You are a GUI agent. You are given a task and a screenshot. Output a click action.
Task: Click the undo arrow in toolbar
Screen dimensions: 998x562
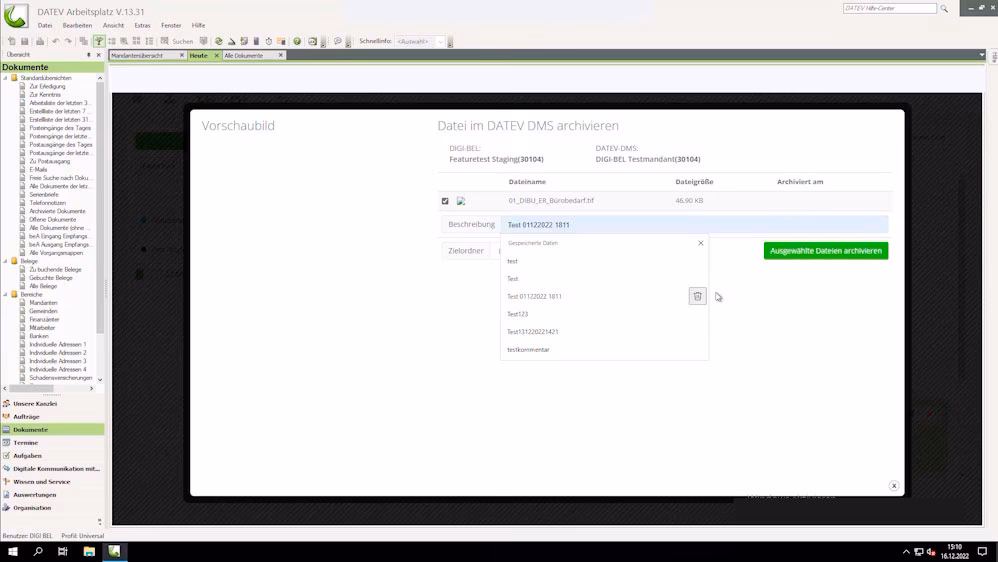(x=55, y=42)
